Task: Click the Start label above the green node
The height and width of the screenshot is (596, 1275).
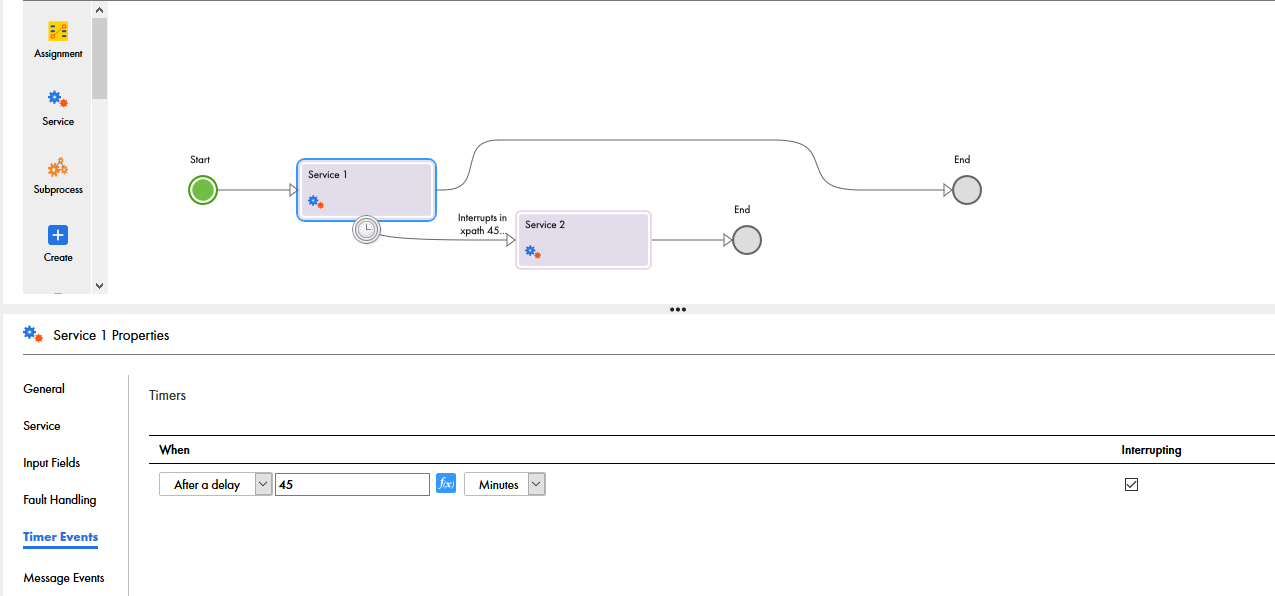Action: pyautogui.click(x=200, y=159)
